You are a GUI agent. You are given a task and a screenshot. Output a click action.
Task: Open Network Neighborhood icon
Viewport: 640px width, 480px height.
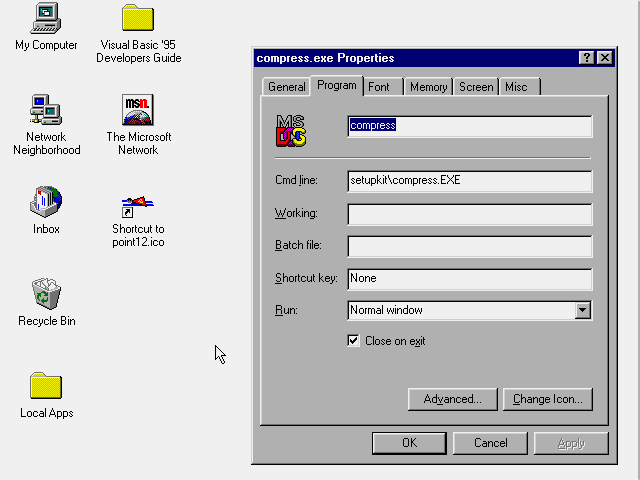46,109
